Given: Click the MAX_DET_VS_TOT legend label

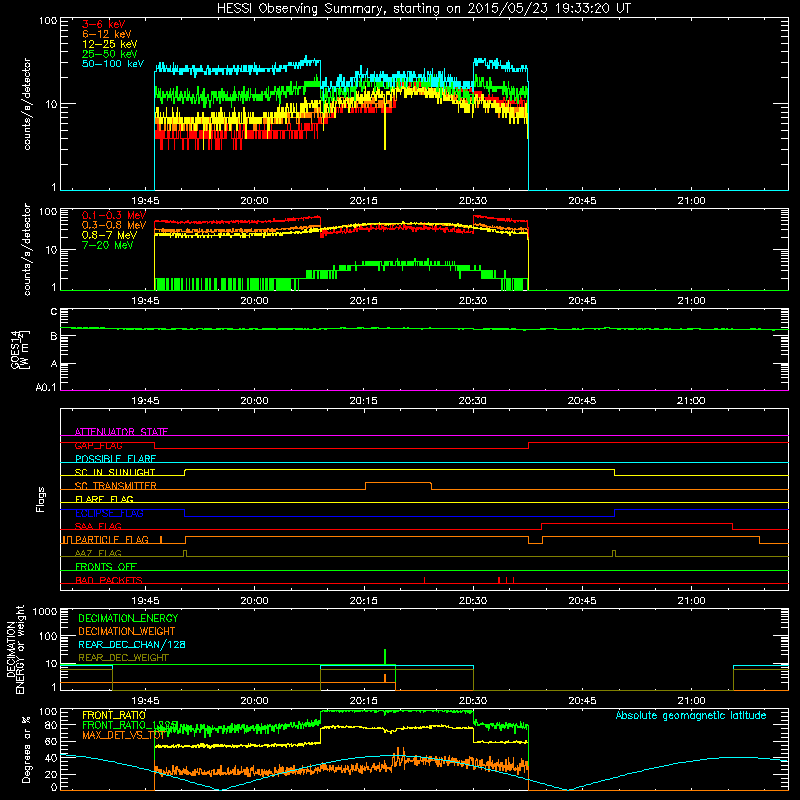Looking at the screenshot, I should (x=123, y=735).
